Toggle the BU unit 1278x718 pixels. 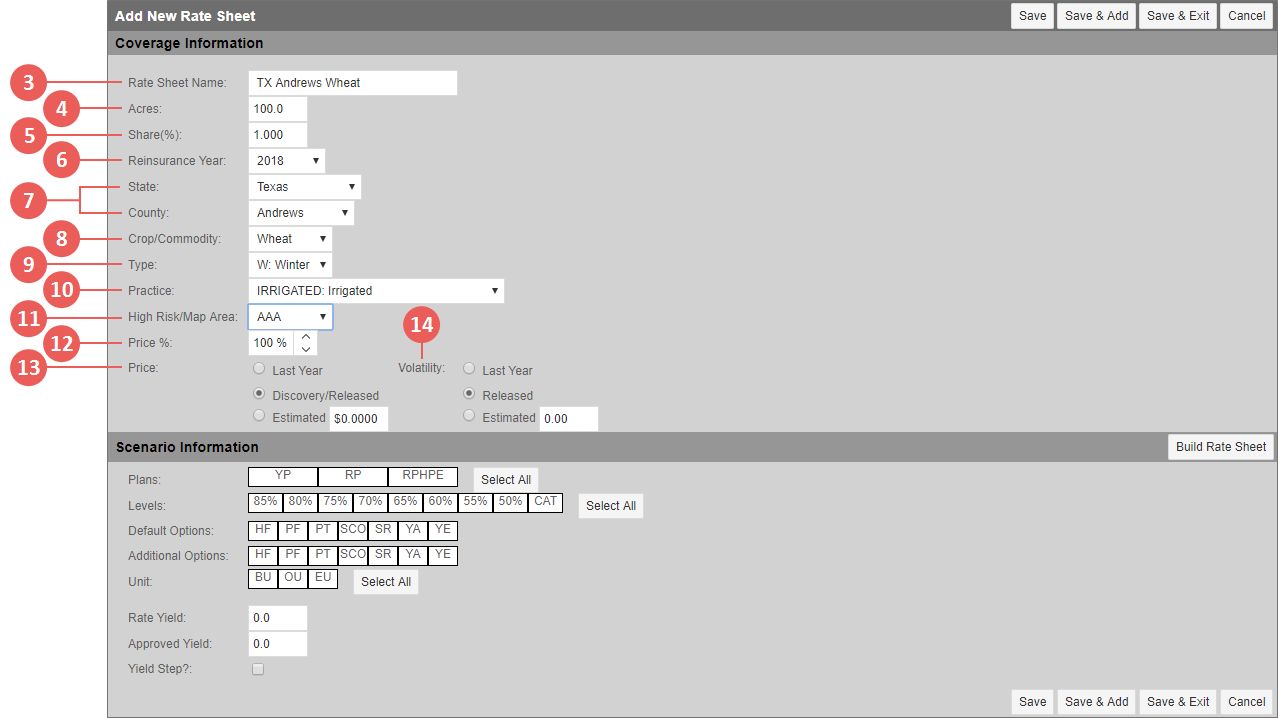[x=262, y=579]
